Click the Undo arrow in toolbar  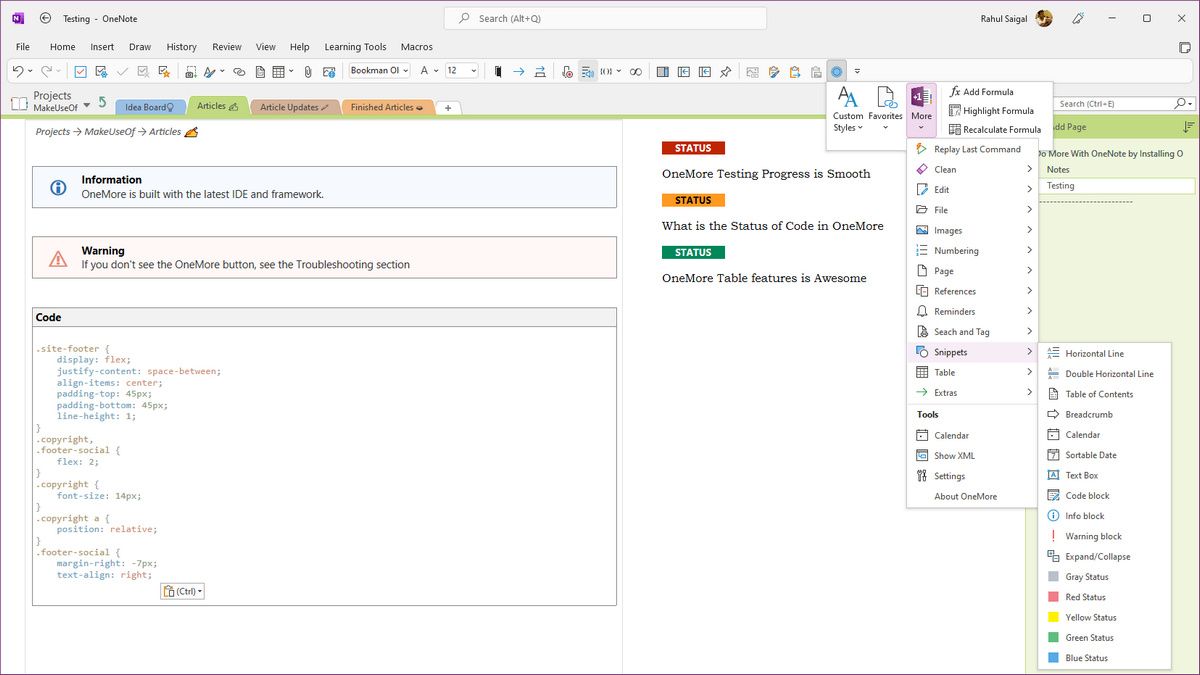(x=18, y=71)
